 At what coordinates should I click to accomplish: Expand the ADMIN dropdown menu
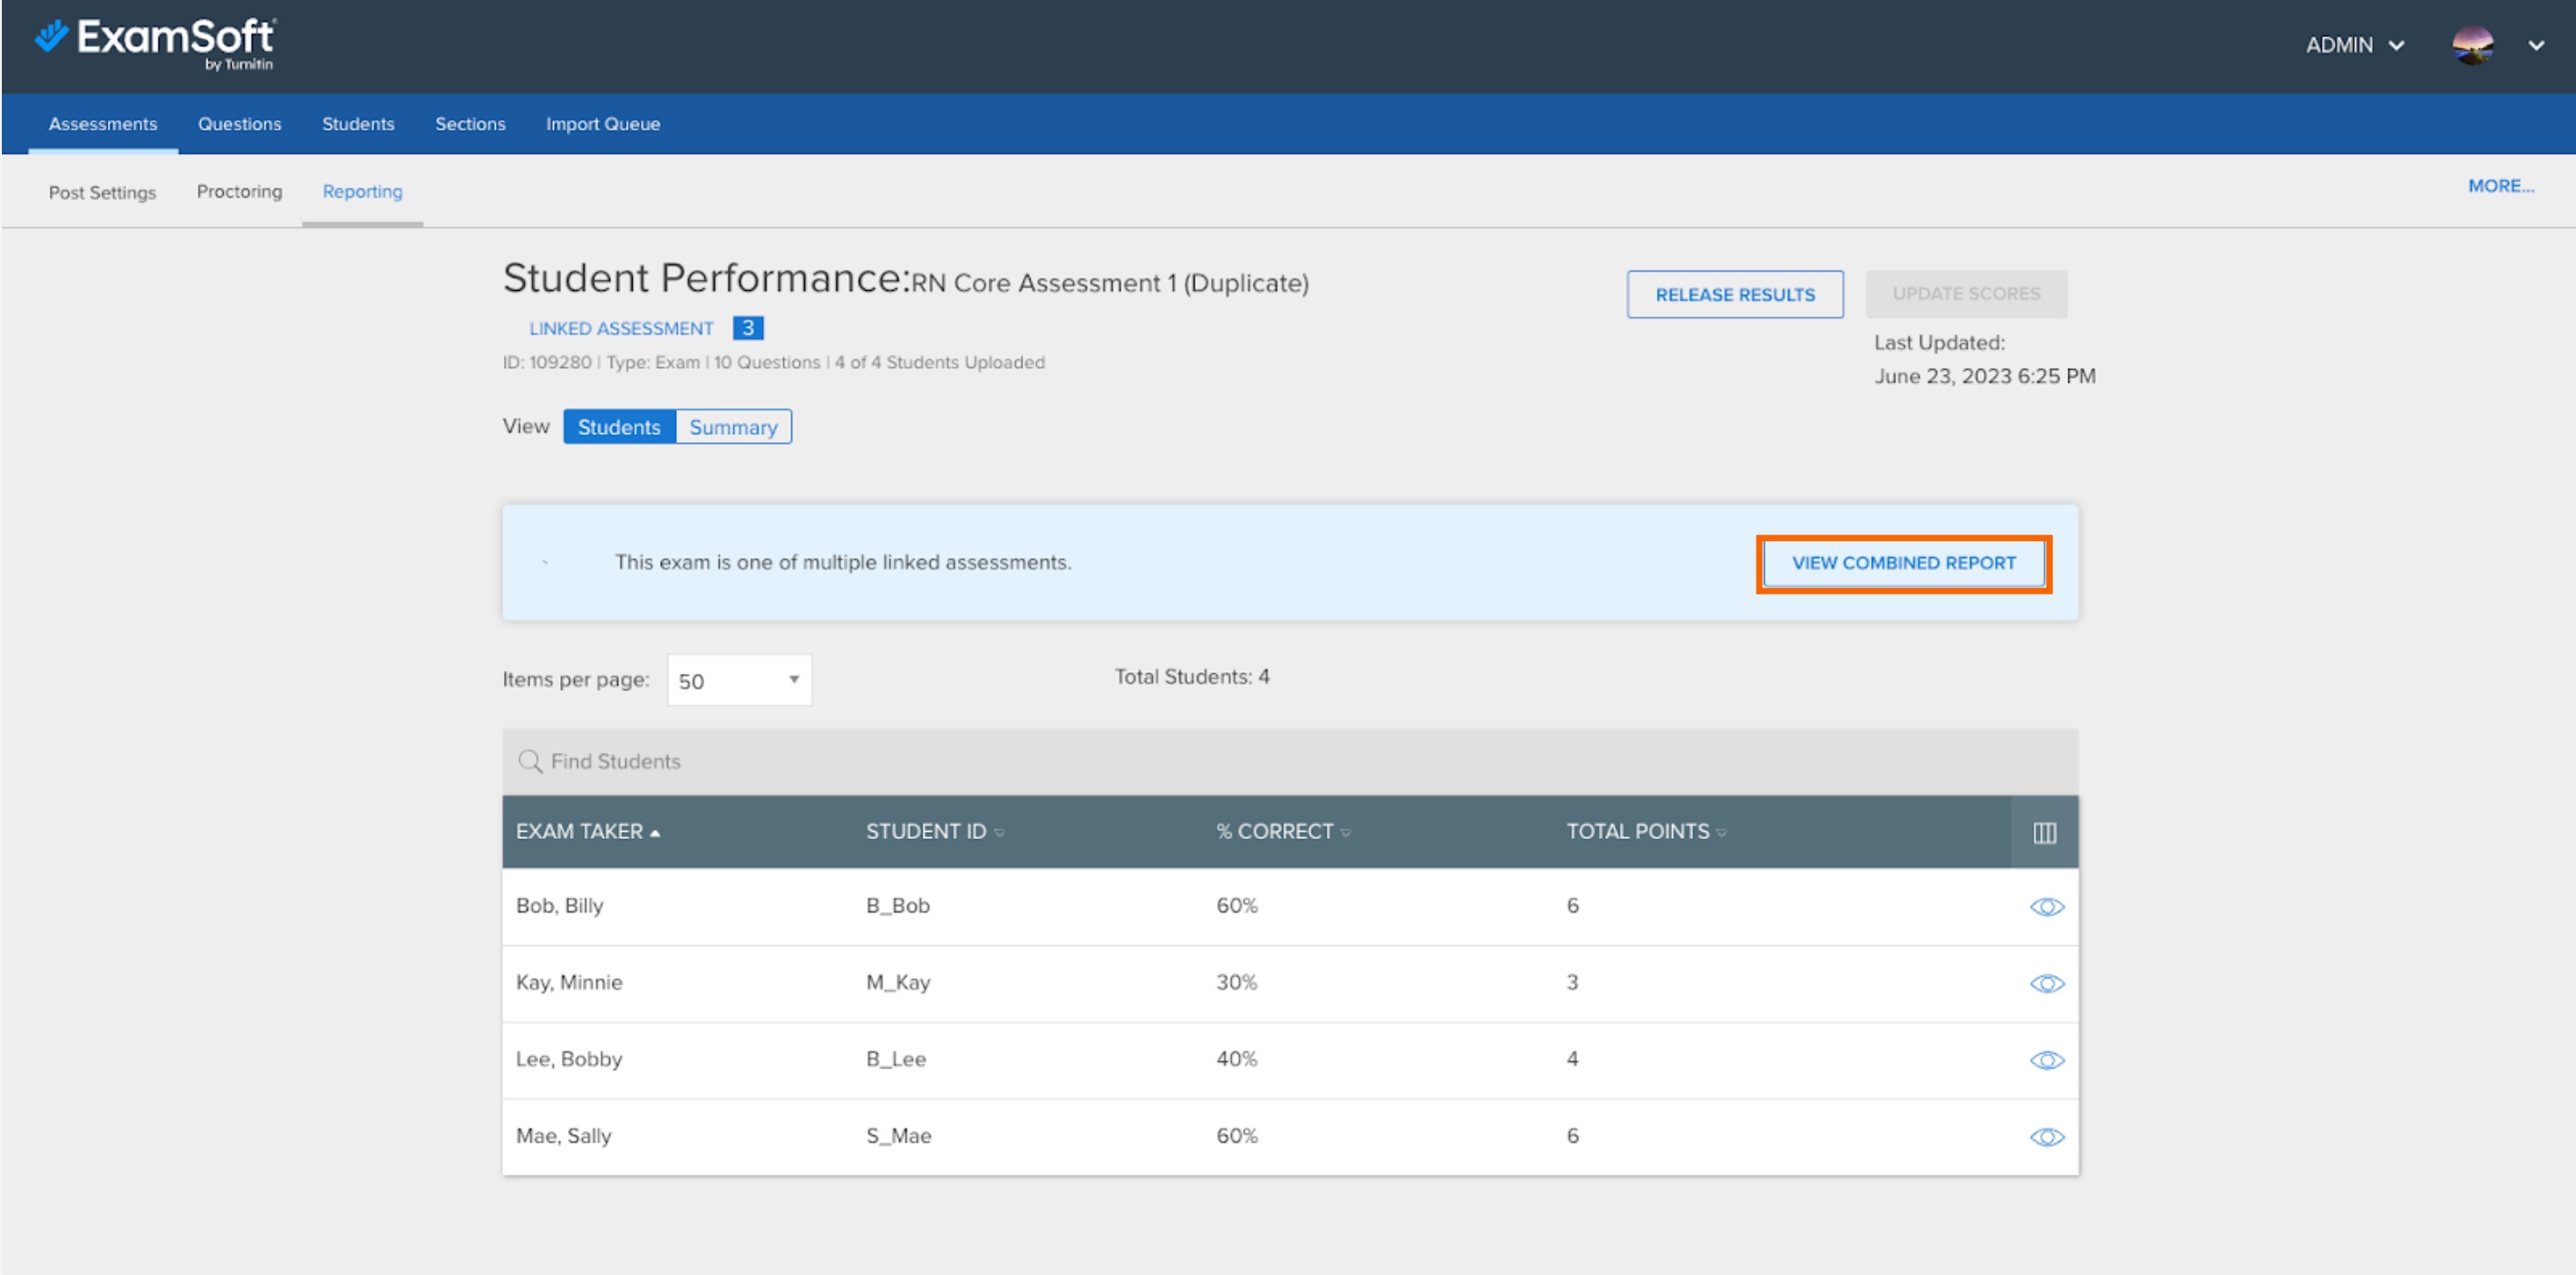click(2354, 45)
